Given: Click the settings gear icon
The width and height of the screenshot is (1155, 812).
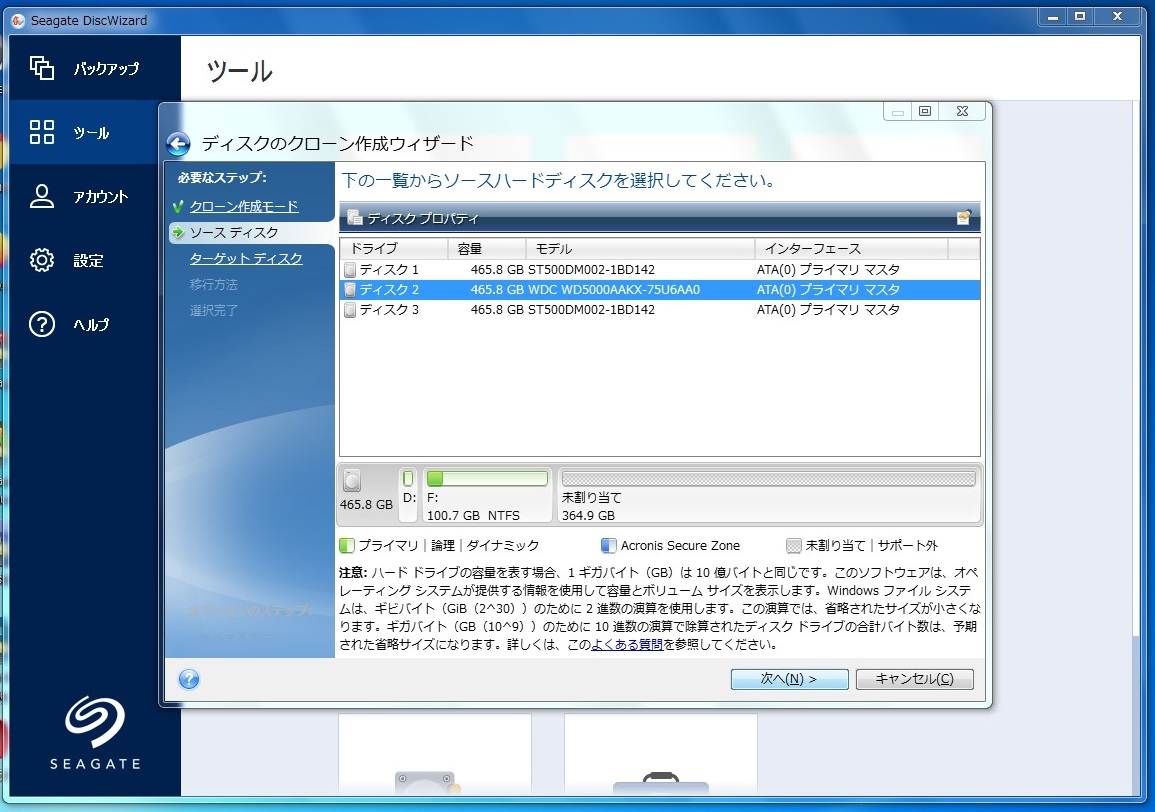Looking at the screenshot, I should click(x=42, y=260).
